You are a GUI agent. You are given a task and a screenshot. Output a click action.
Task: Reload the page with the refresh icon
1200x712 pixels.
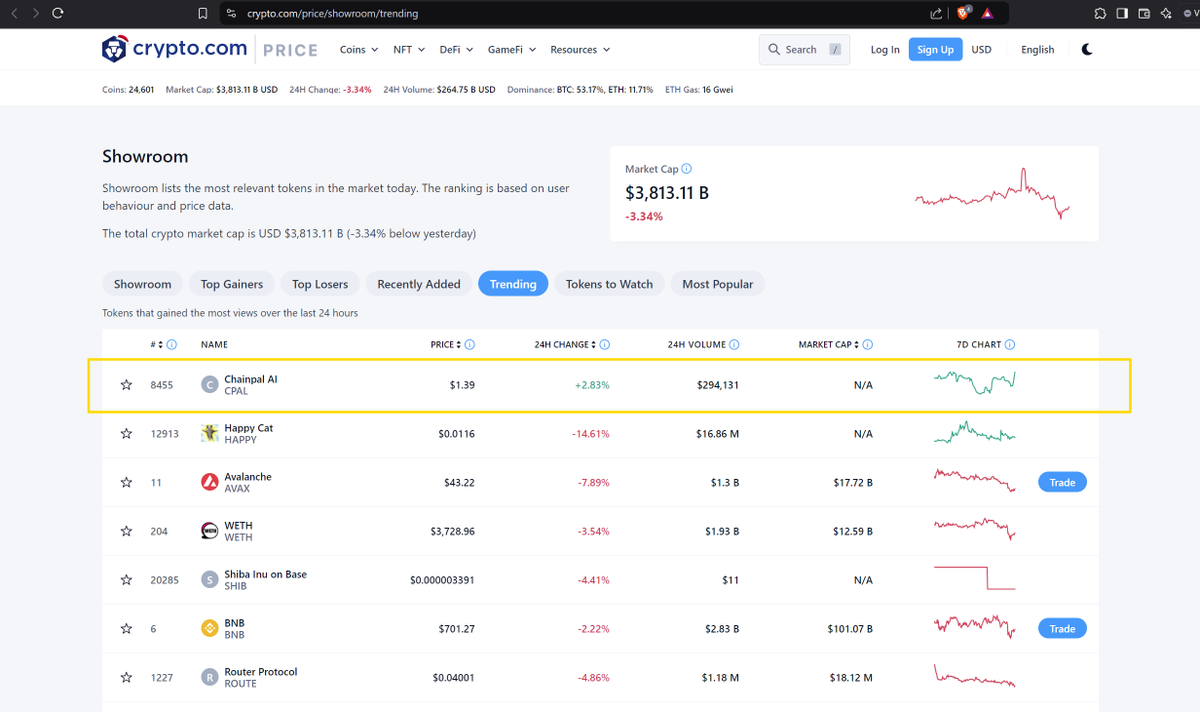coord(58,13)
